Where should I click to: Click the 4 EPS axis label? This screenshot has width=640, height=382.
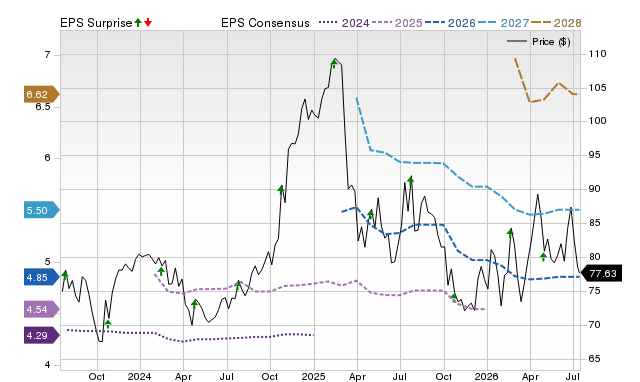47,364
